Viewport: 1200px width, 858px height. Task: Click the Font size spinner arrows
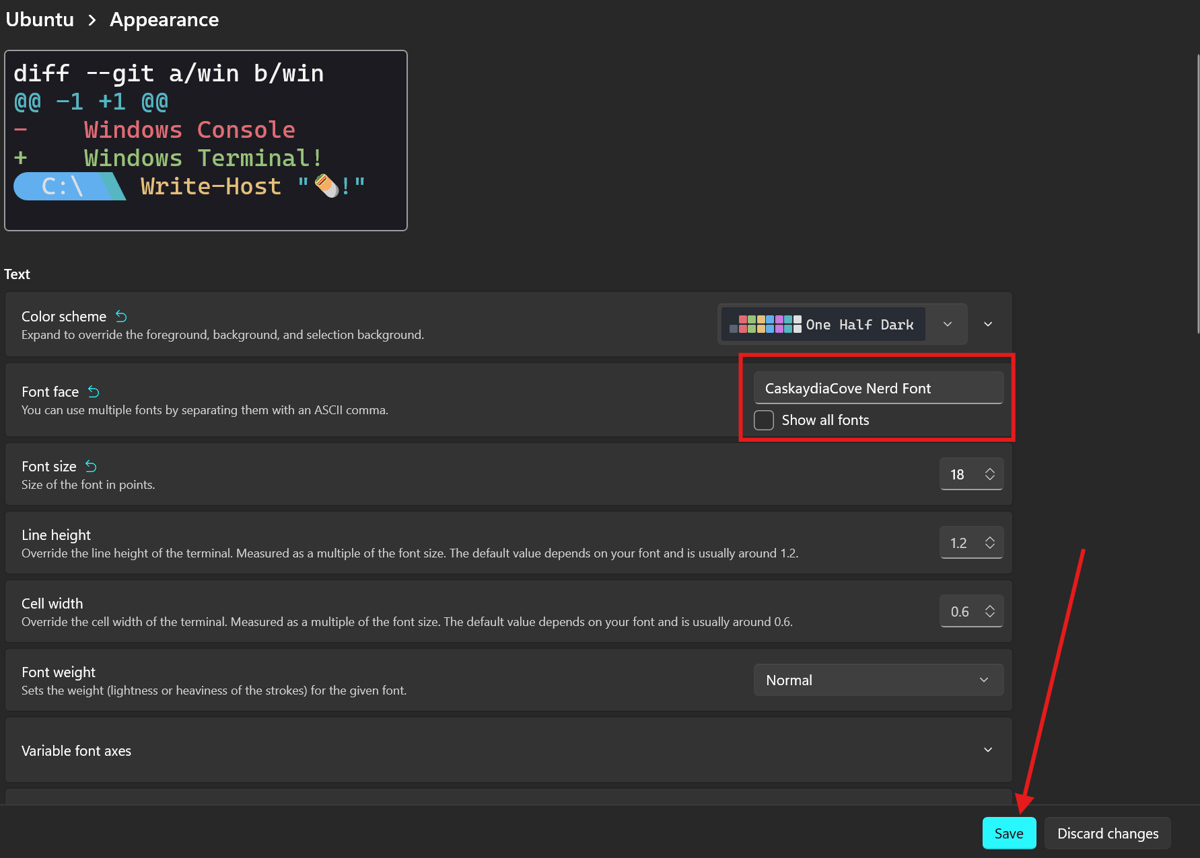coord(990,474)
